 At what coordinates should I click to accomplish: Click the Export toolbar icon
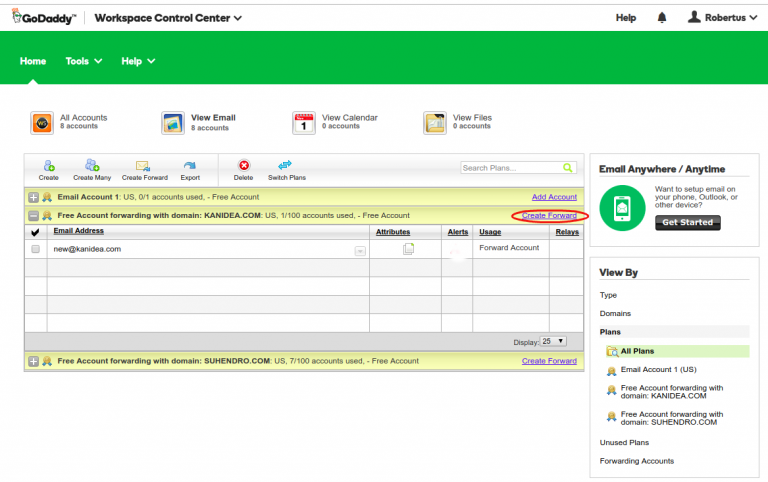click(x=190, y=166)
